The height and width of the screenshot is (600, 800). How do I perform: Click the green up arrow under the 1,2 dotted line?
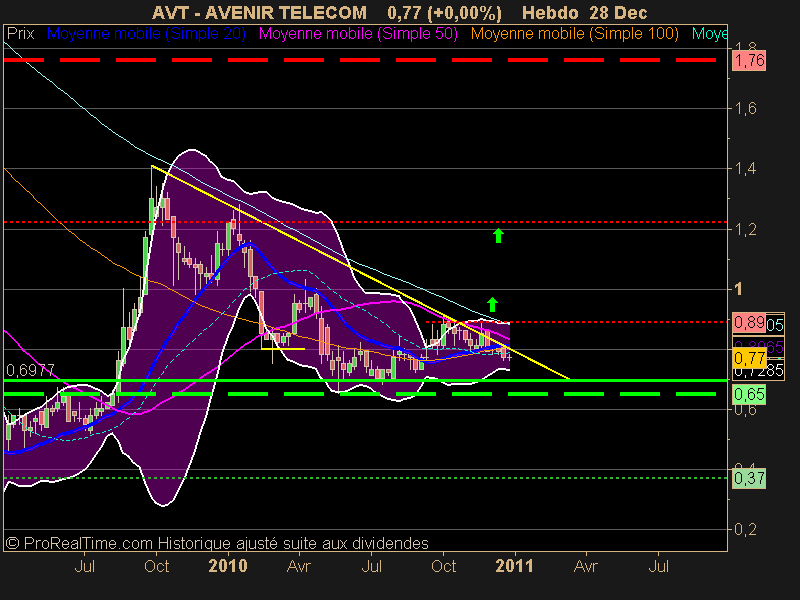pos(498,236)
